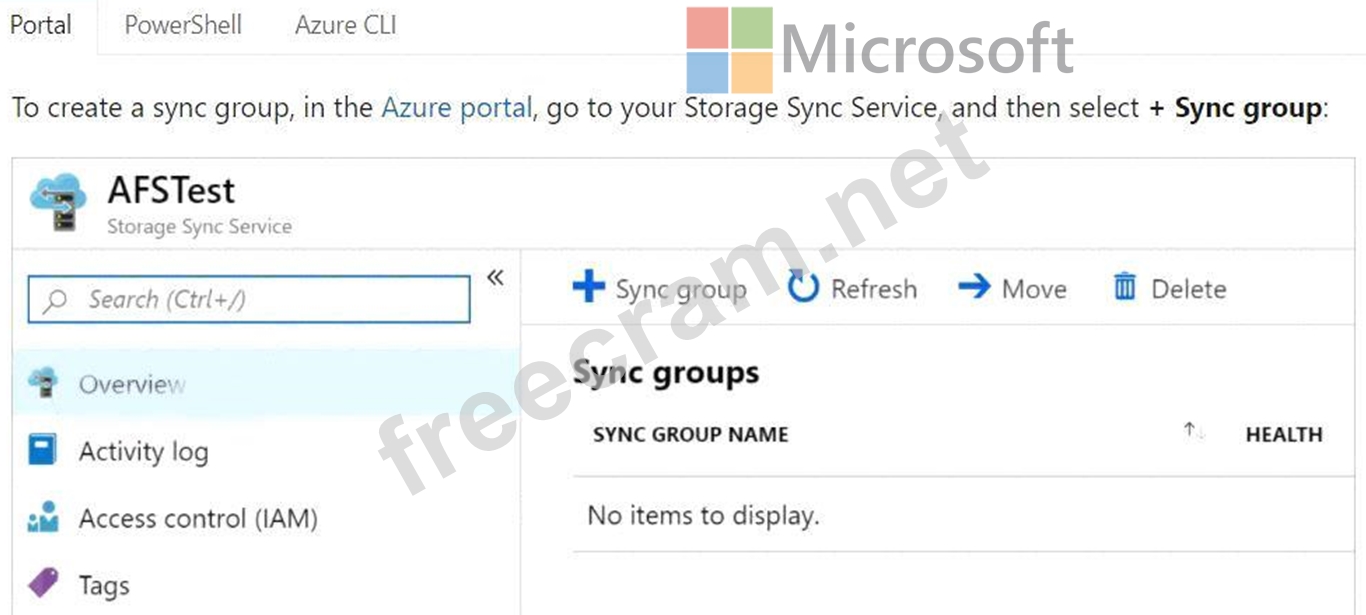Collapse the sidebar with double chevron
The width and height of the screenshot is (1366, 615).
[x=495, y=278]
